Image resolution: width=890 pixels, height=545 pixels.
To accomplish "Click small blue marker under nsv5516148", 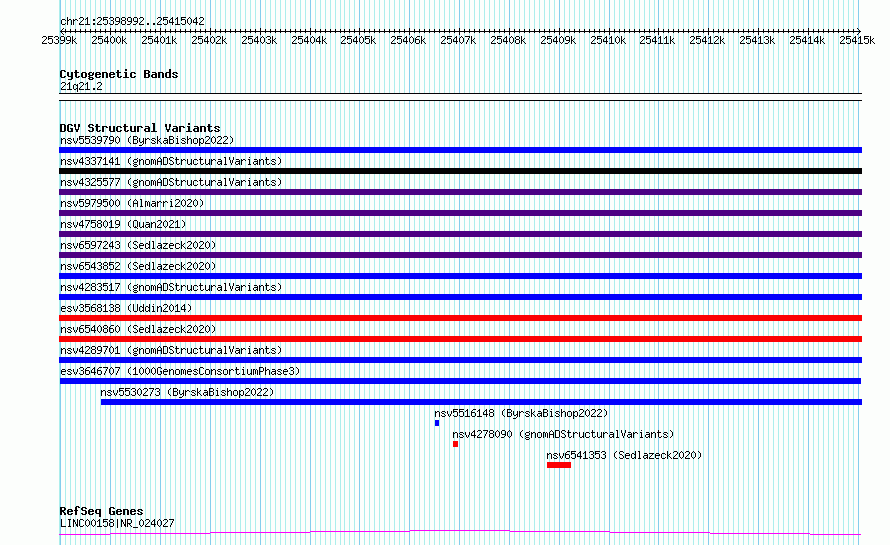I will pos(437,423).
